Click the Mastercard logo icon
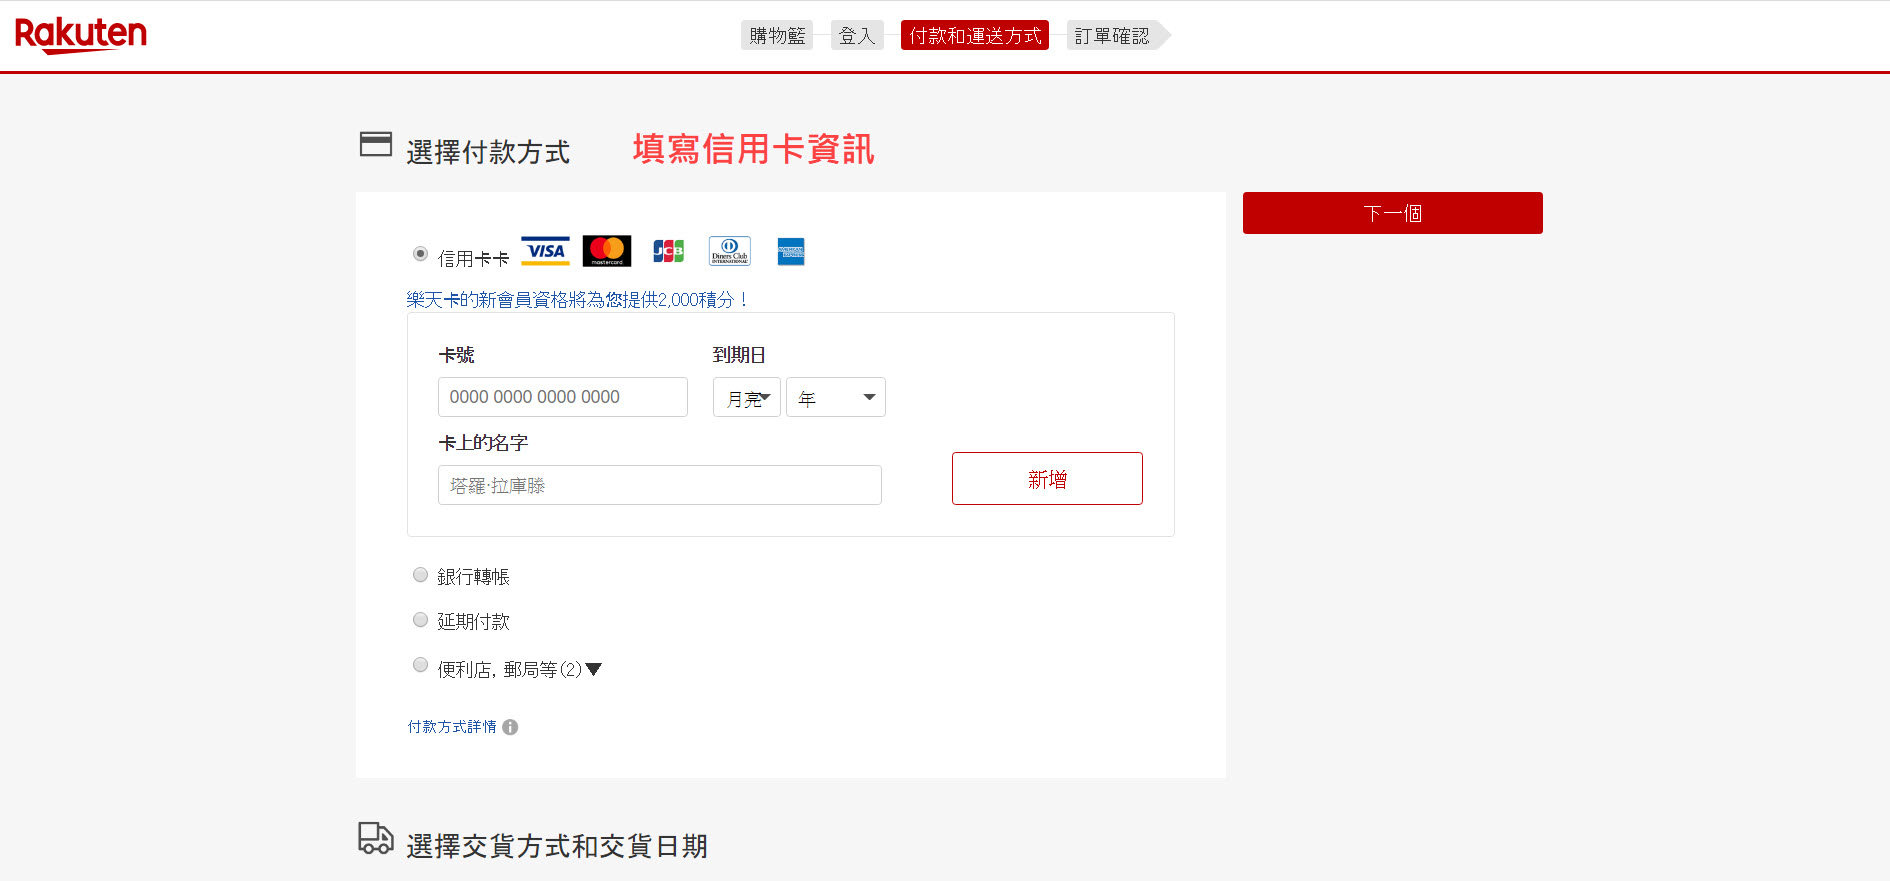 coord(607,251)
